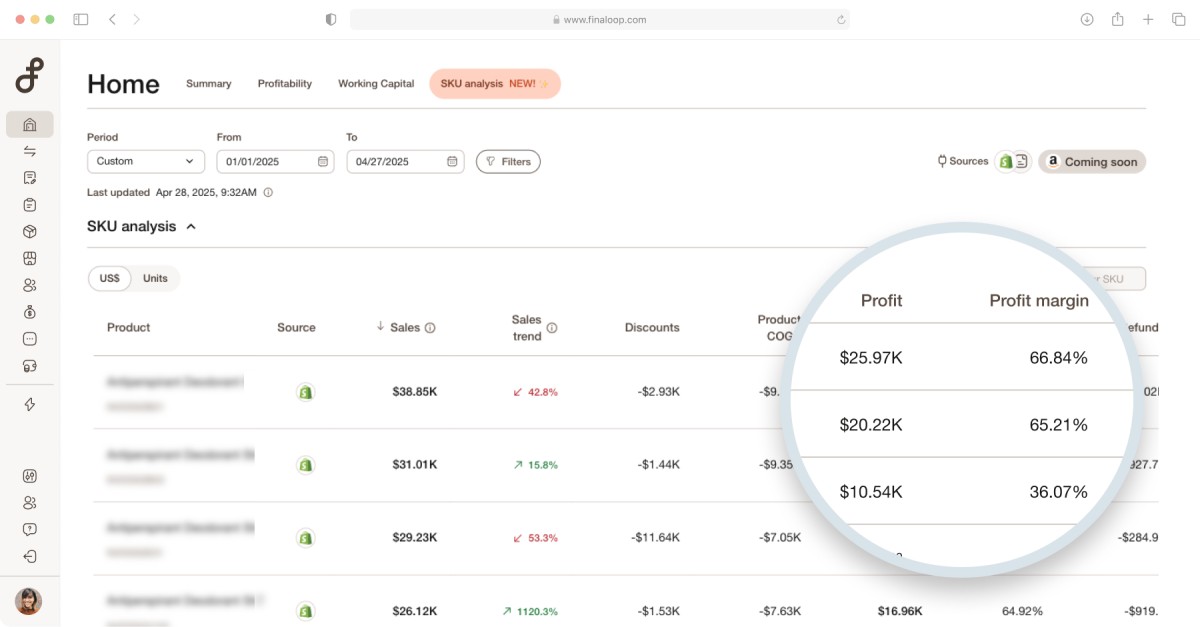Select the US$ toggle option
Screen dimensions: 1200x627
pyautogui.click(x=110, y=279)
